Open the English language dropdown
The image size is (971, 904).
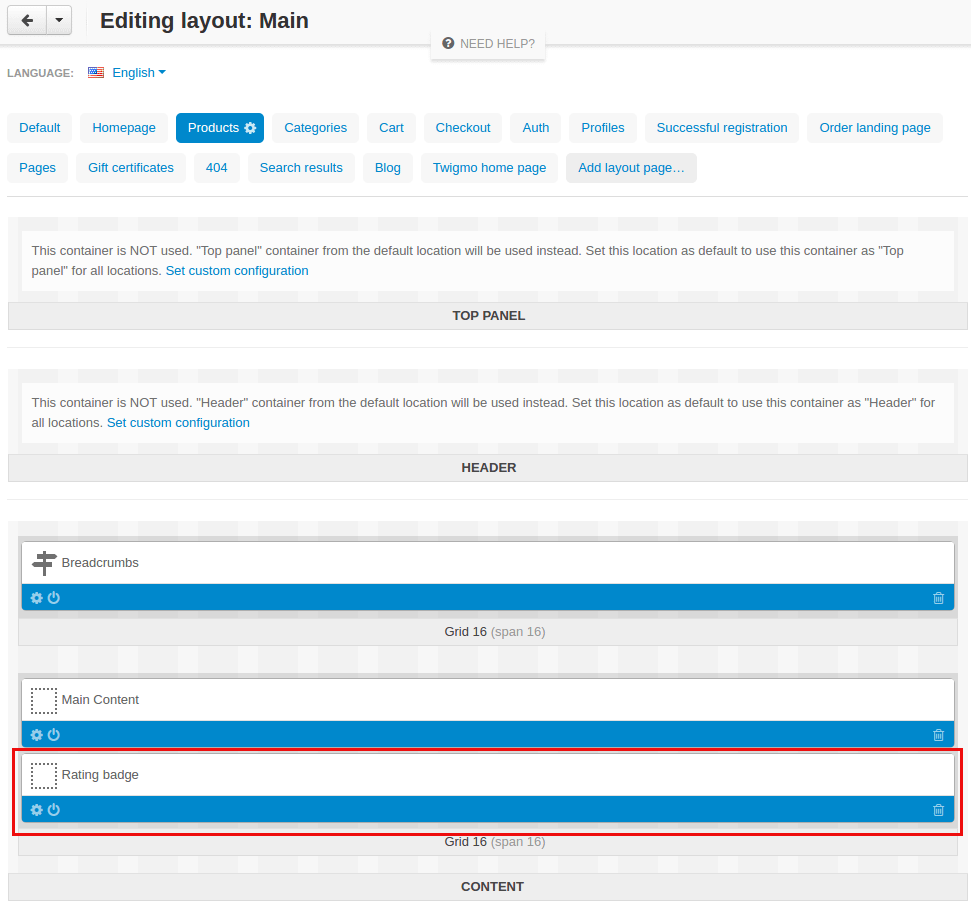(127, 72)
